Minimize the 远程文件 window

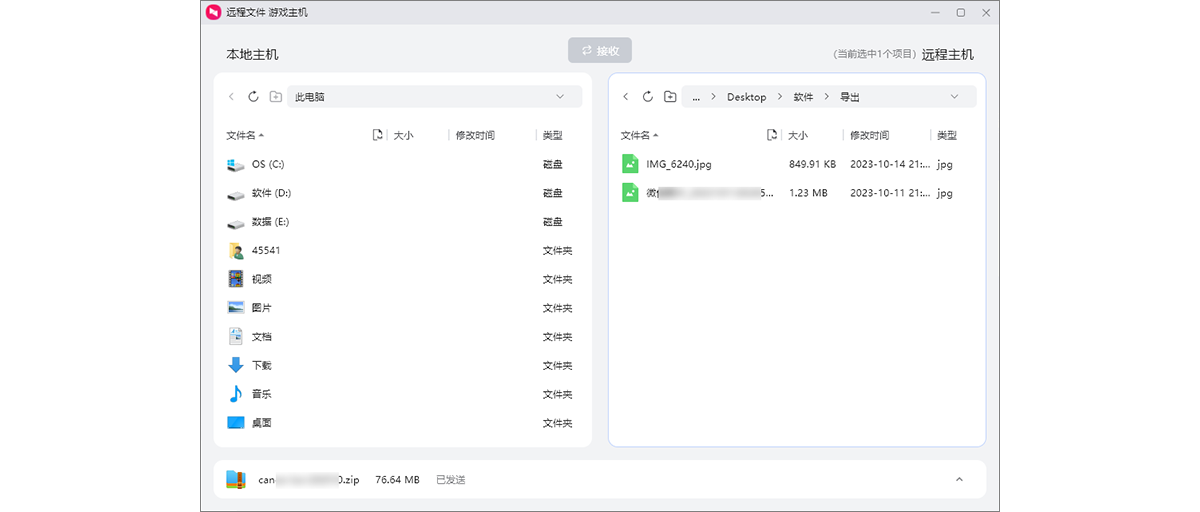point(934,12)
